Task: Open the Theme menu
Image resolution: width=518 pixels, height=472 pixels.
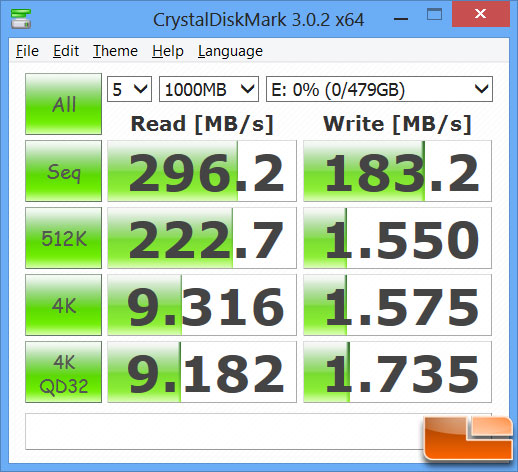Action: coord(115,51)
